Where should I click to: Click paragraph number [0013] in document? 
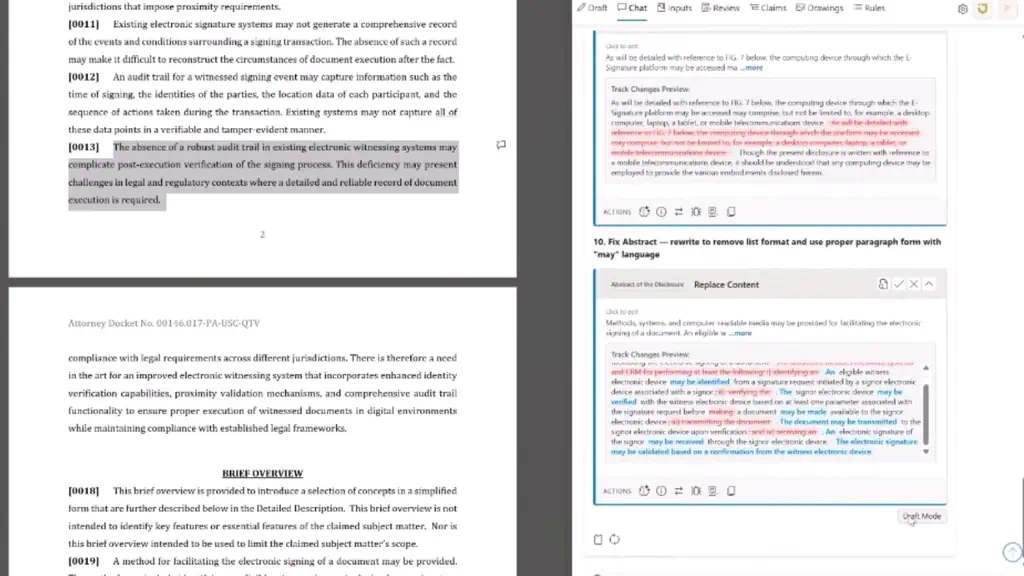tap(84, 147)
